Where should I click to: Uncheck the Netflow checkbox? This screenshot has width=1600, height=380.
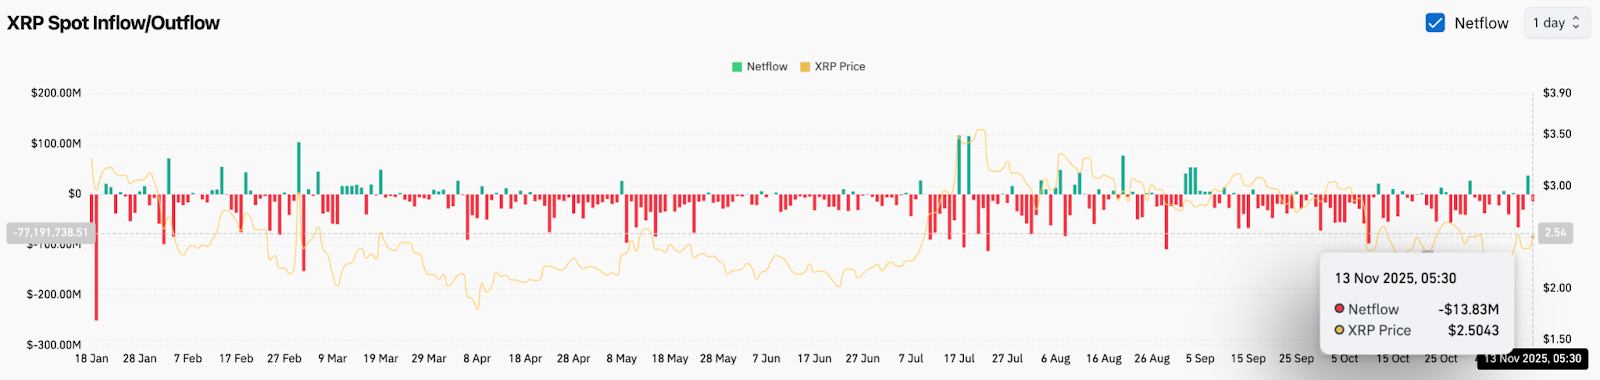(1435, 23)
